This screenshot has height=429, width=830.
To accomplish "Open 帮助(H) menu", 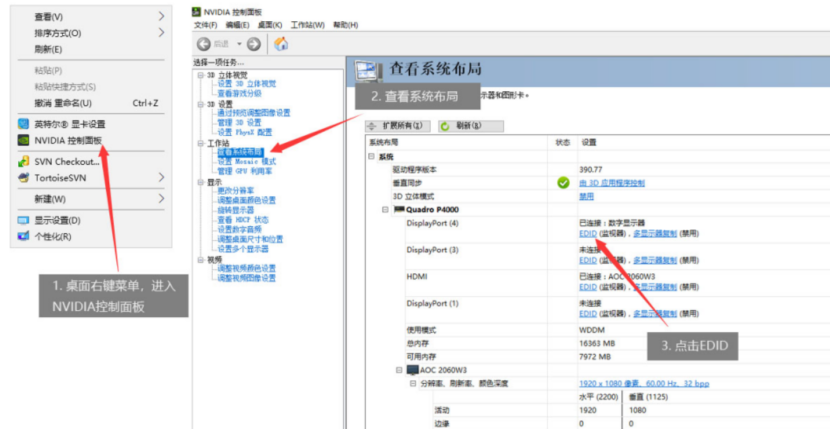I will click(x=346, y=25).
